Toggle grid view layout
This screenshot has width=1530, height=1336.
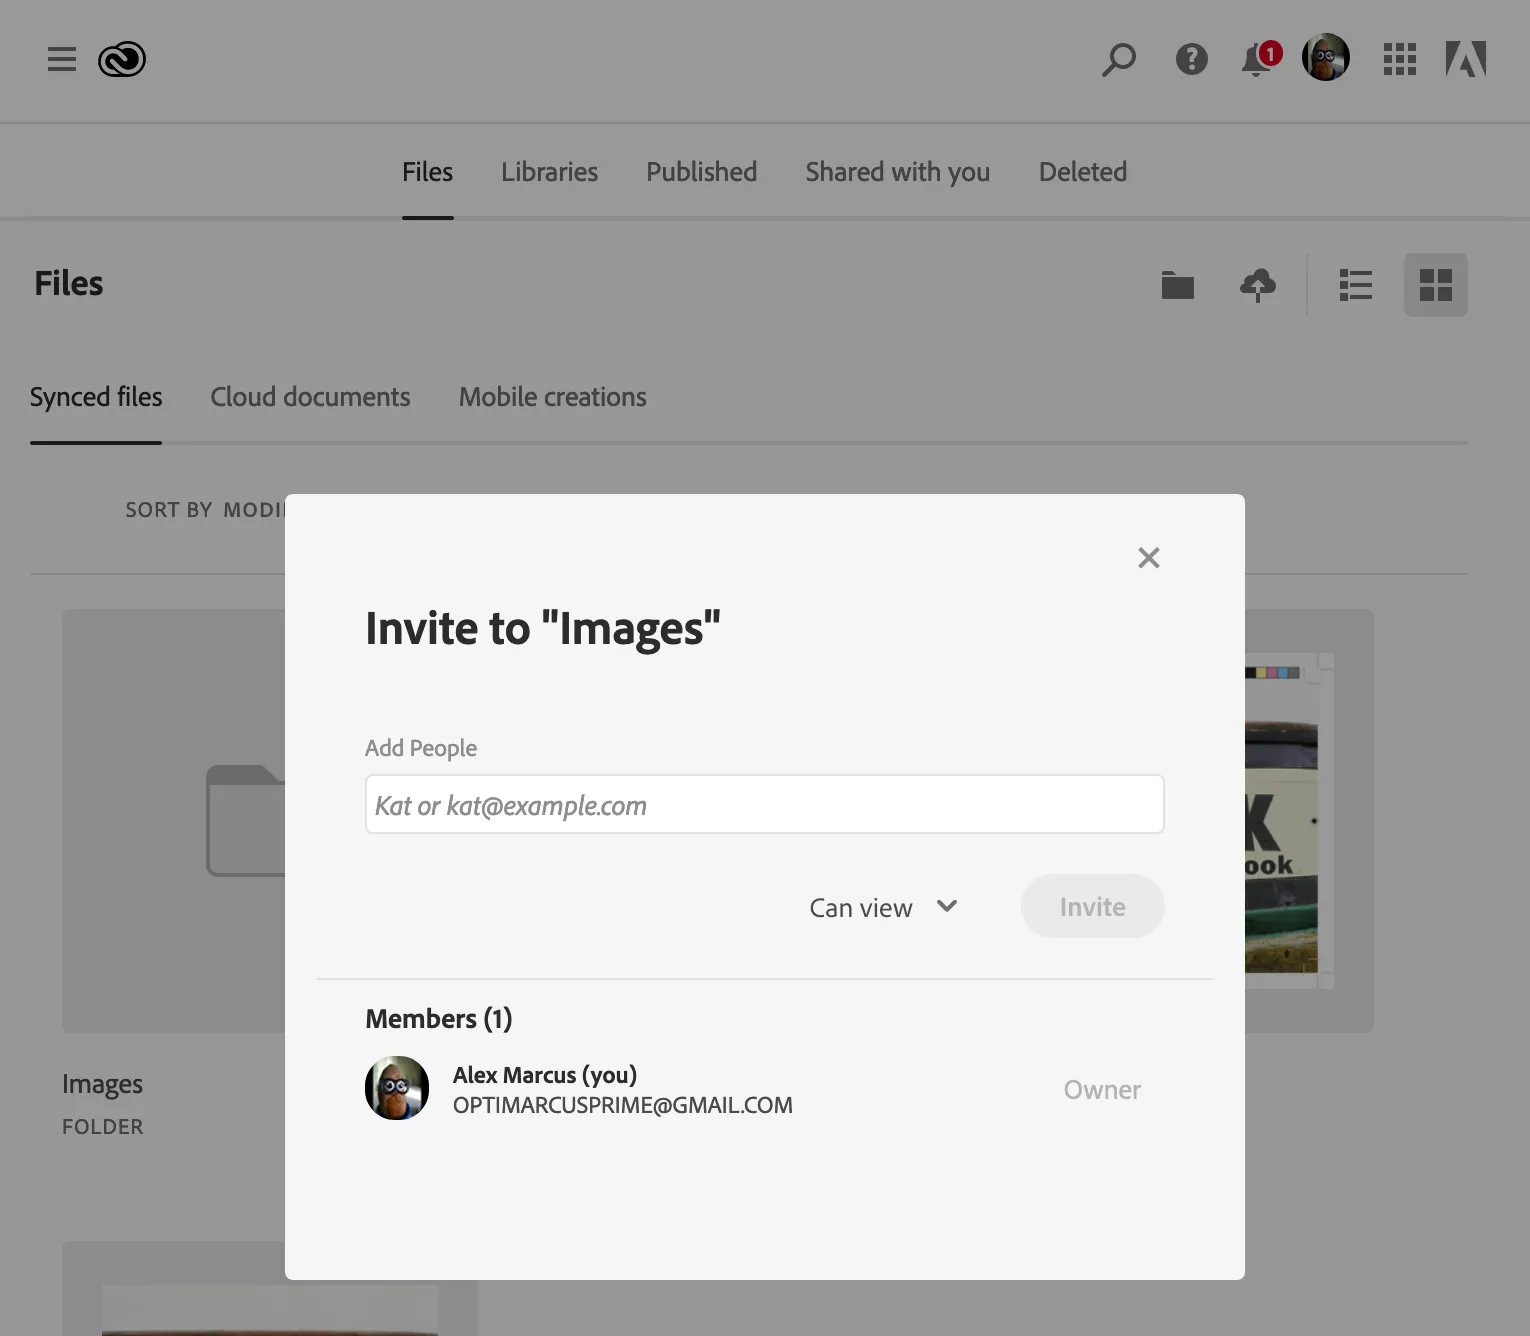pos(1436,285)
